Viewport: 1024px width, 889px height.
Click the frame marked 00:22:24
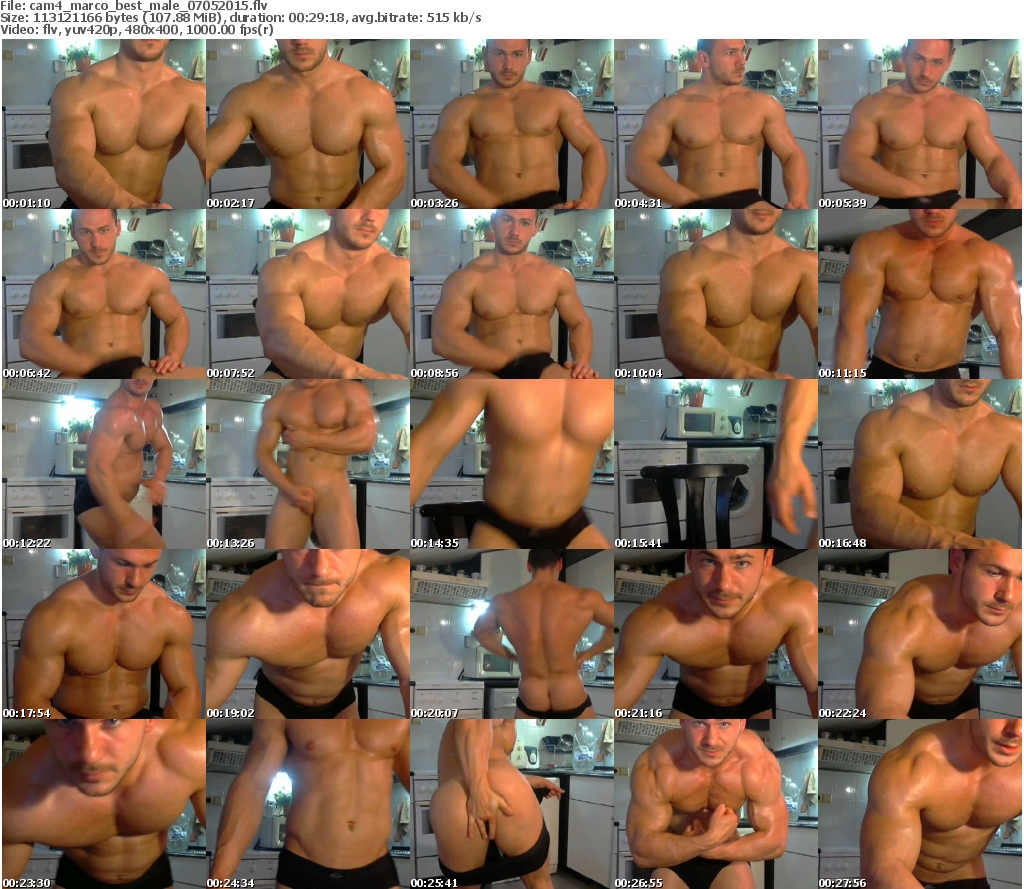[920, 634]
